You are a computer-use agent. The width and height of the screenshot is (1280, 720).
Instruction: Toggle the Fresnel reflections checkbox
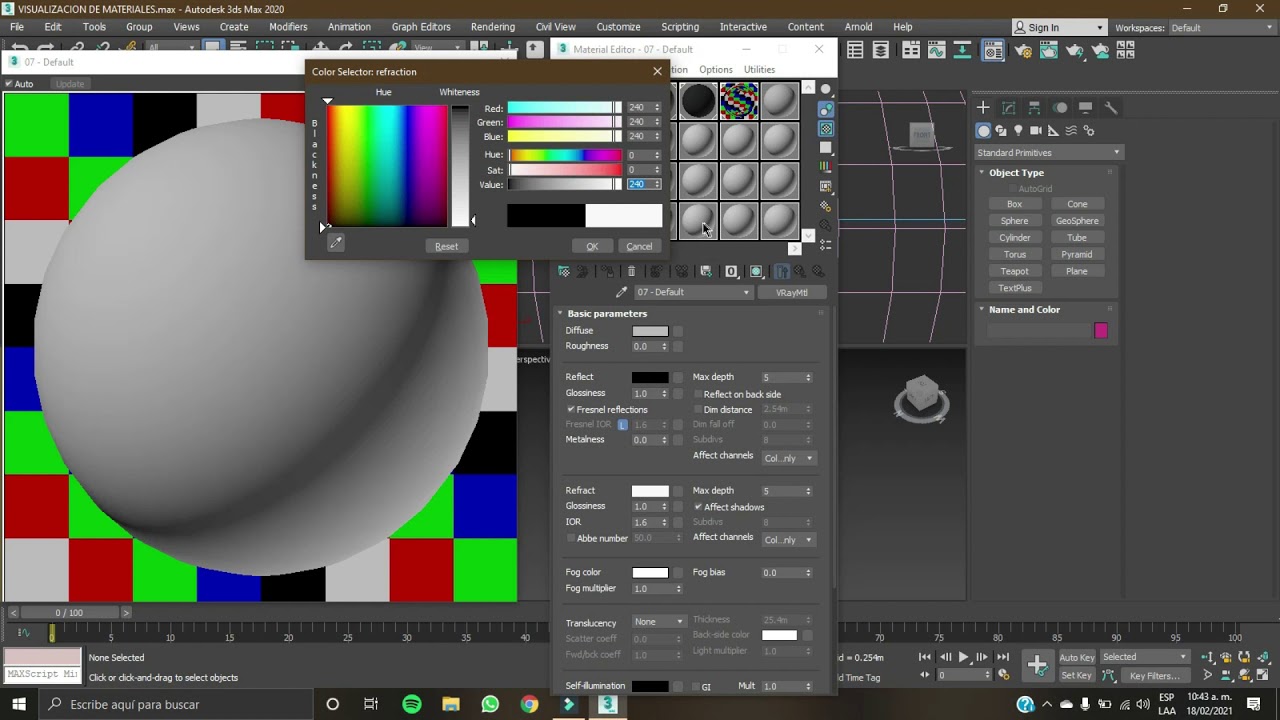[x=571, y=409]
